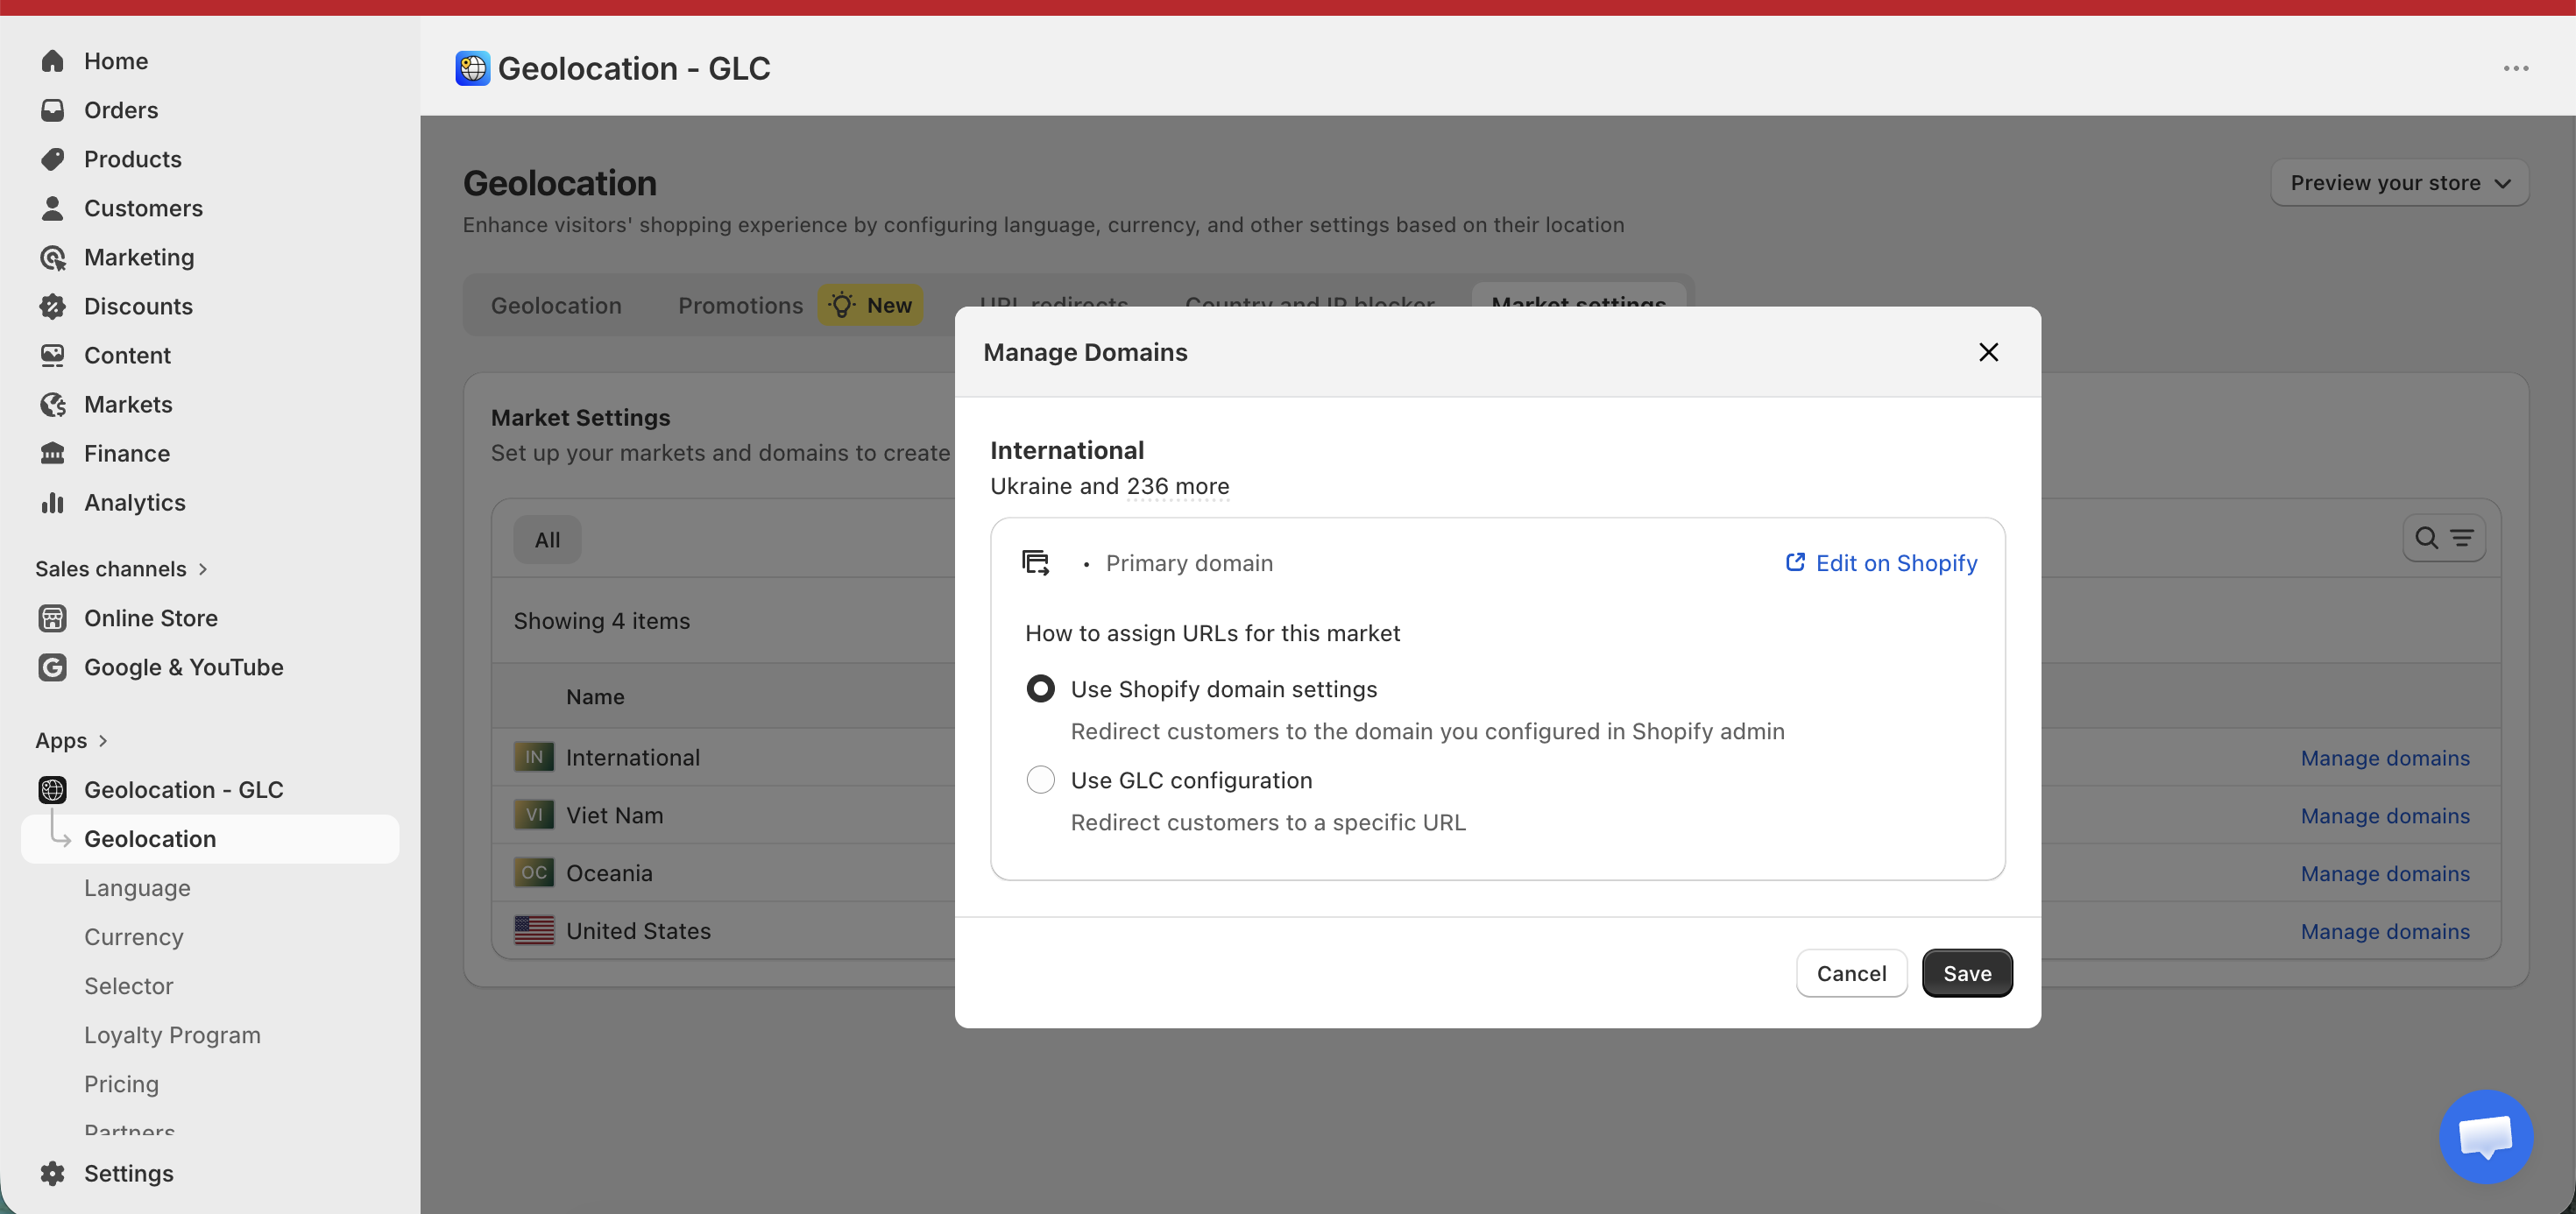Image resolution: width=2576 pixels, height=1214 pixels.
Task: Open Loyalty Program submenu item
Action: click(172, 1035)
